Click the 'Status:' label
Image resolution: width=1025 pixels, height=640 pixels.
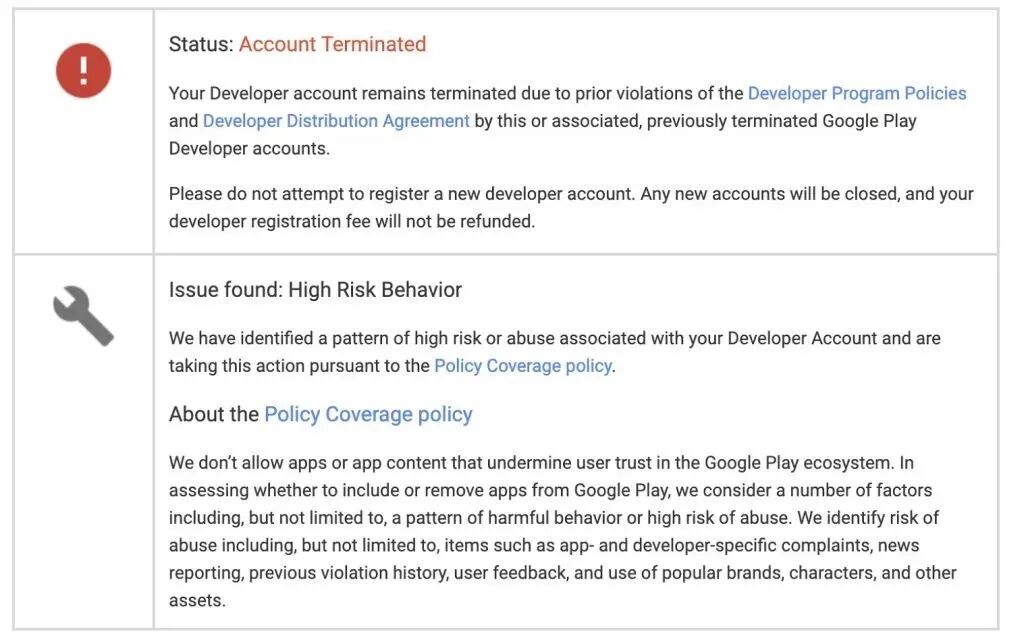tap(201, 44)
